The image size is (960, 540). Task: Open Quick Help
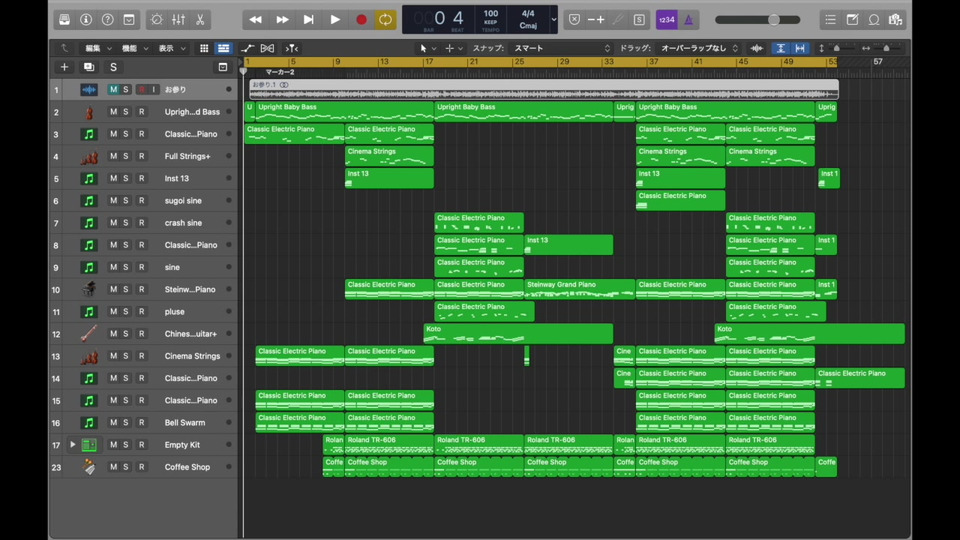point(107,20)
